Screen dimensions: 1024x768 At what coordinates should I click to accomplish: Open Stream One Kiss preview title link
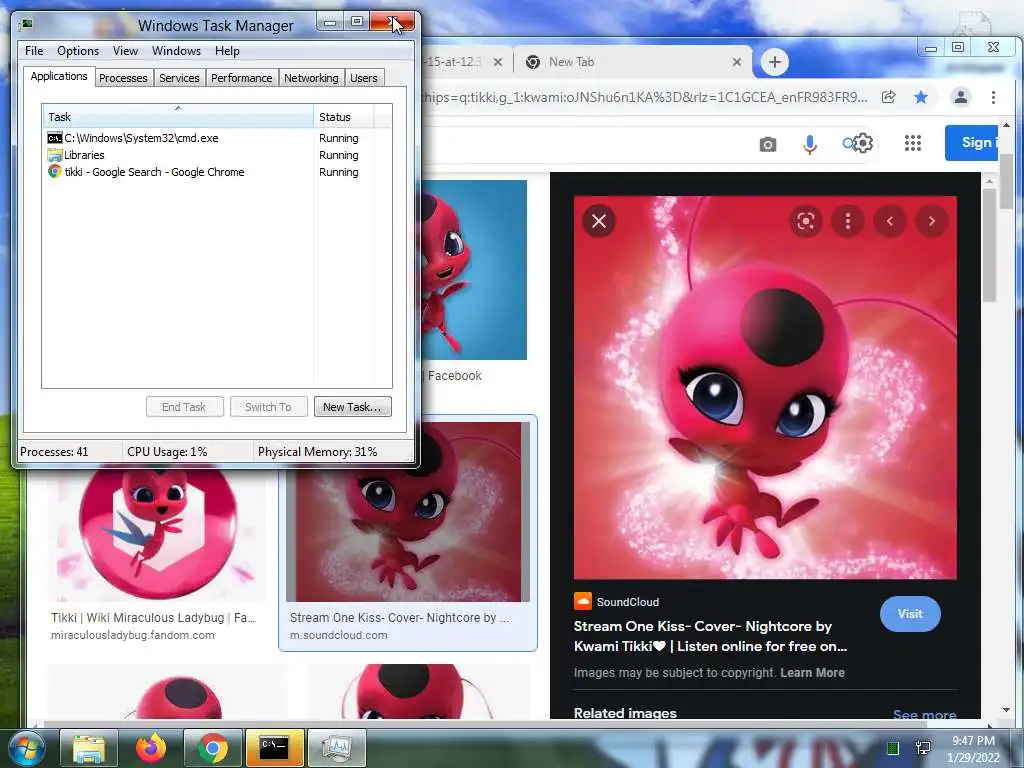click(x=711, y=636)
